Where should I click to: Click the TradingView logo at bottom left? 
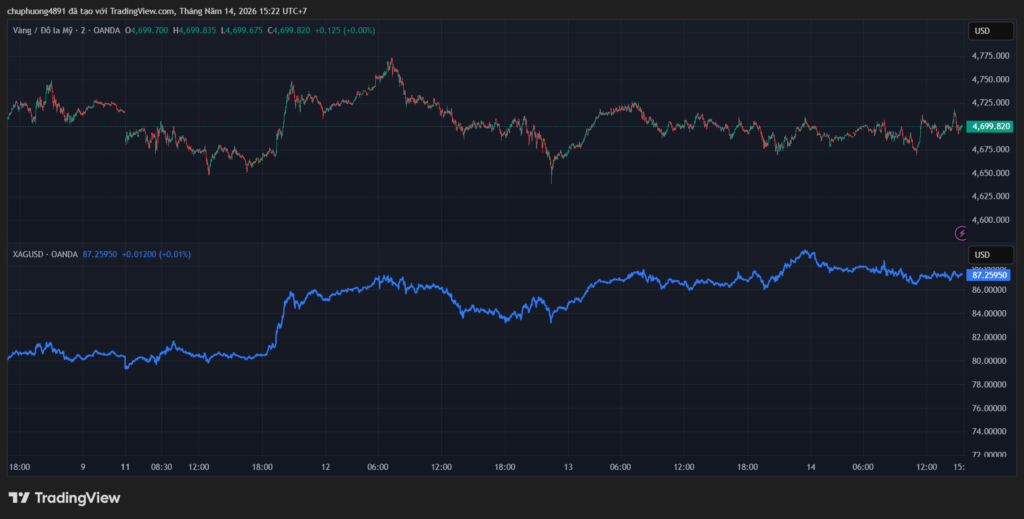pyautogui.click(x=64, y=498)
